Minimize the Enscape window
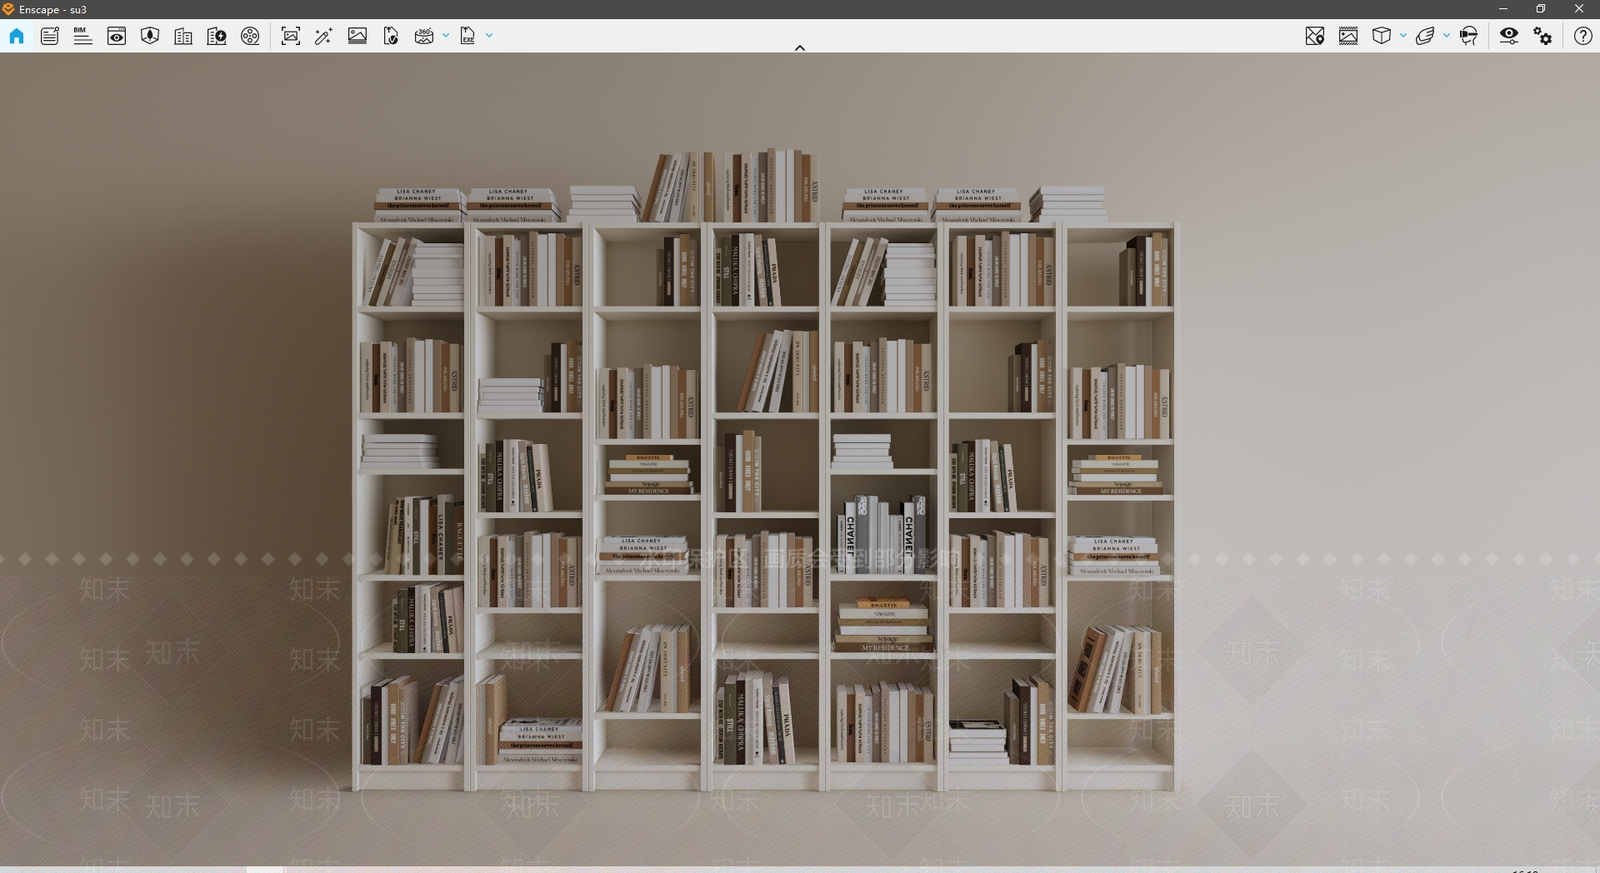1600x873 pixels. point(1503,9)
